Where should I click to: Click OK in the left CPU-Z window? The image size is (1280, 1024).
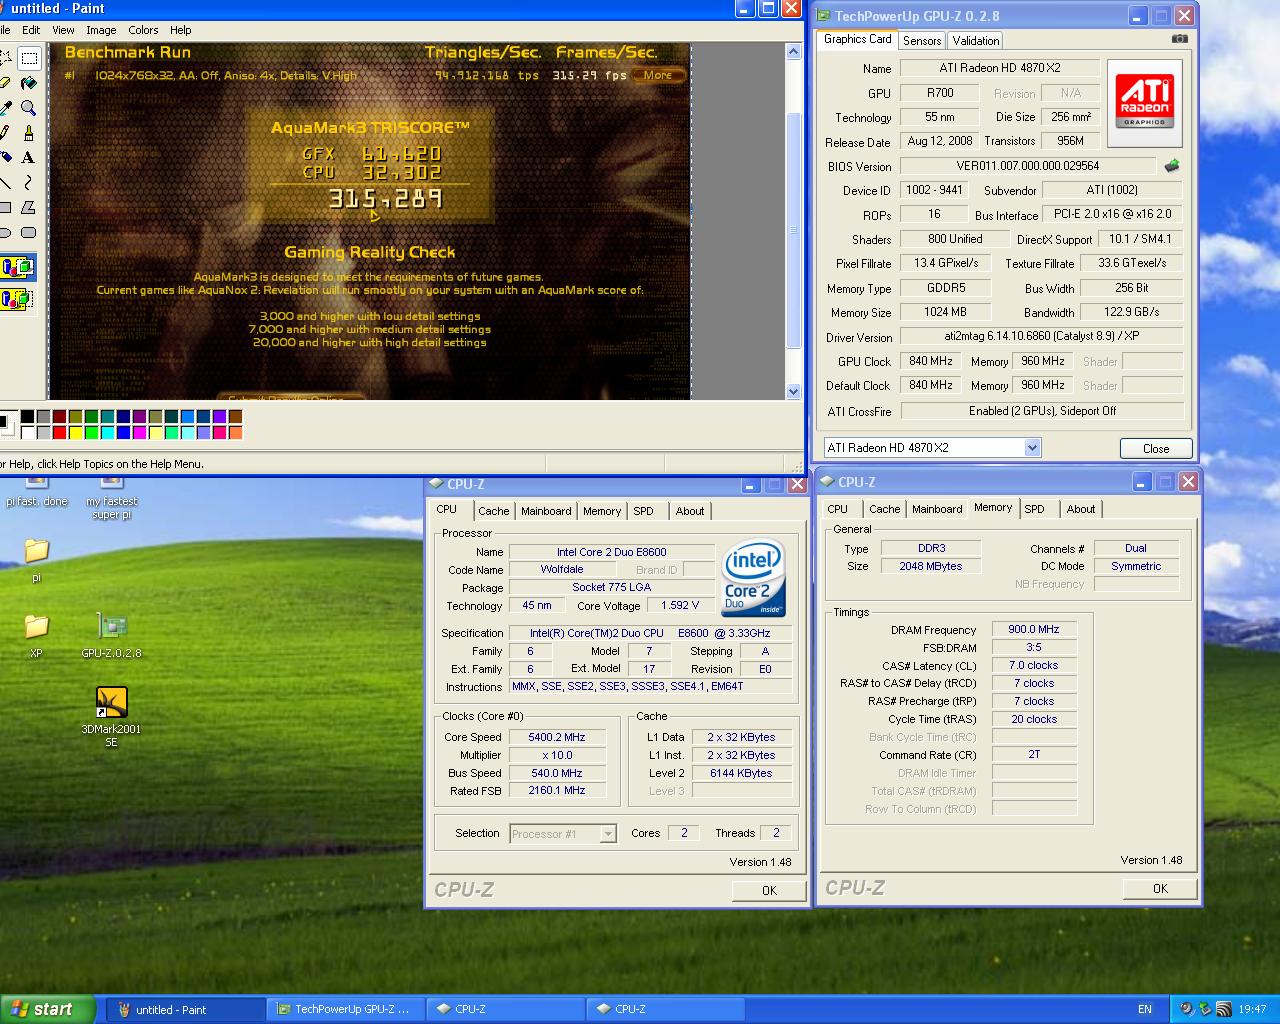tap(768, 890)
